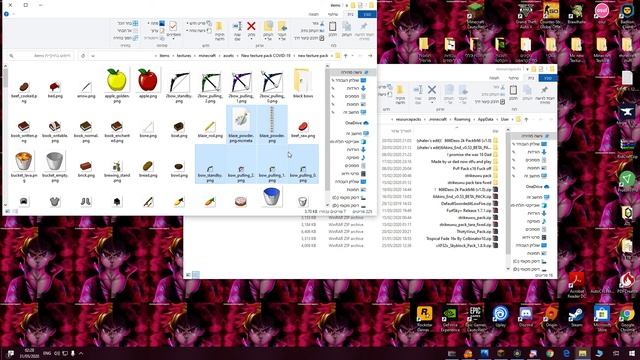Screen dimensions: 640x360
Task: Click the New folder icon in front window ribbon
Action: click(219, 27)
